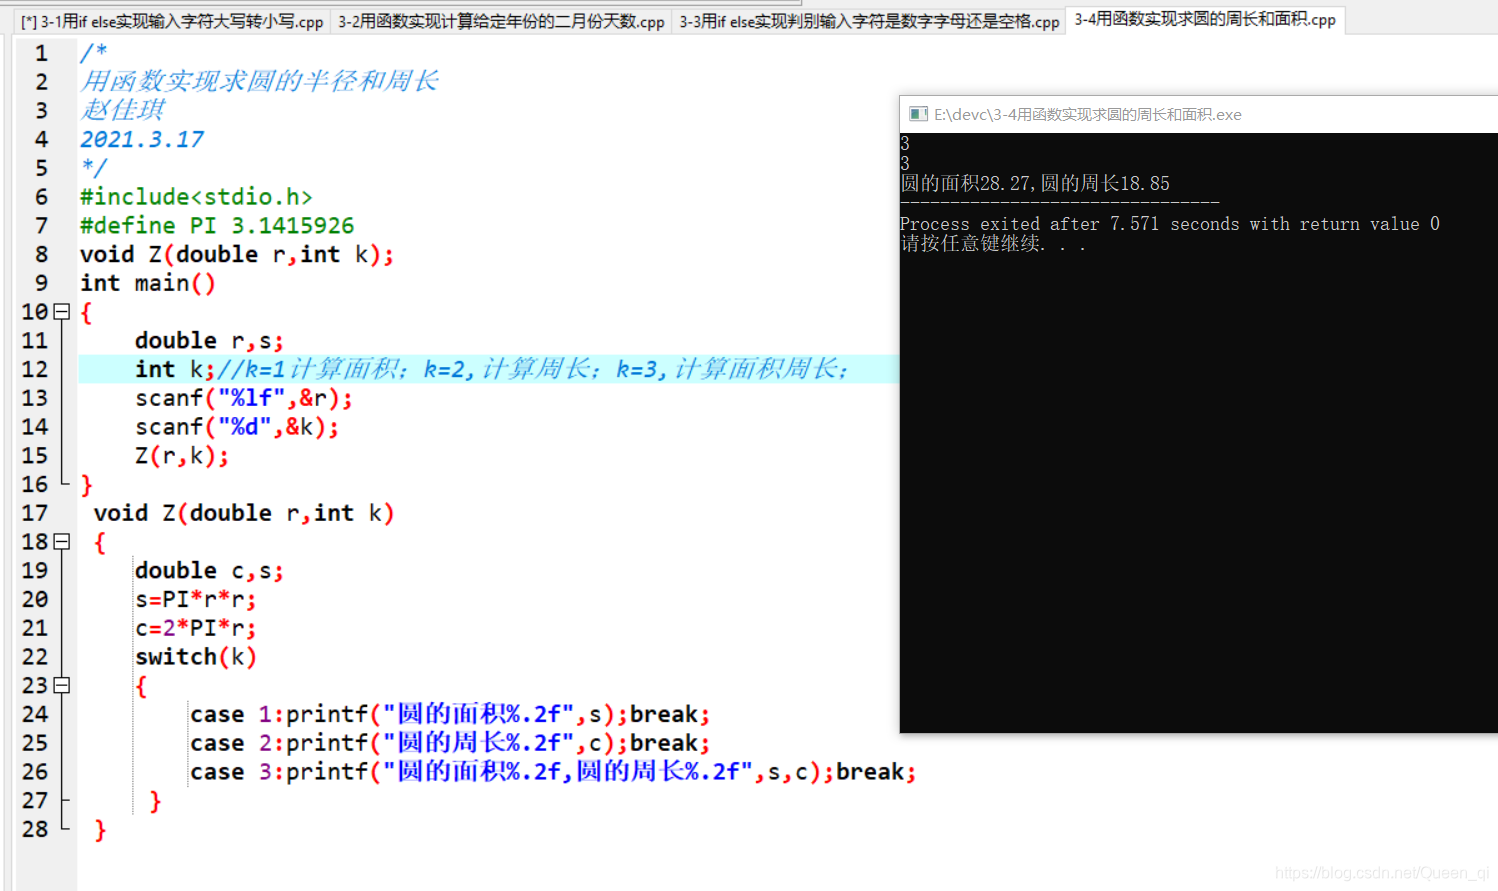Click the case 2 printf line
Screen dimensions: 1498x891
450,743
